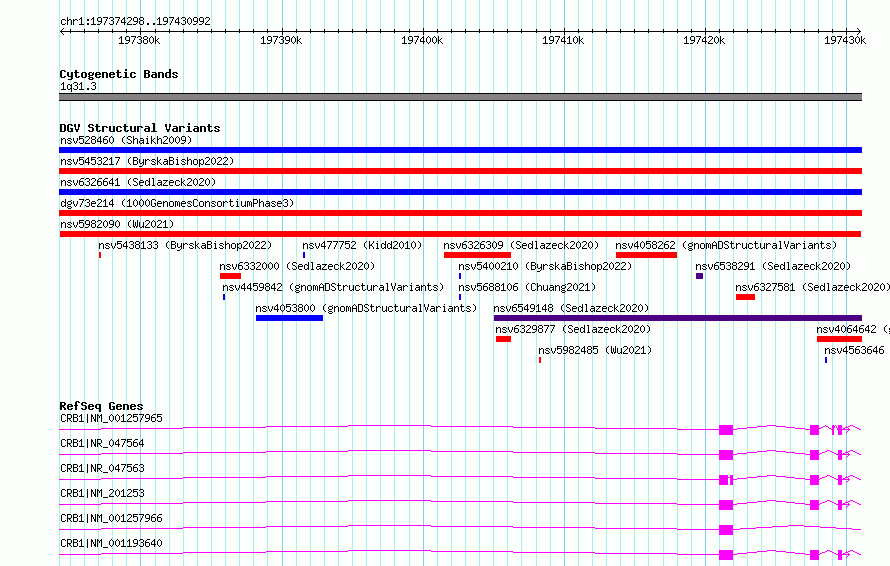
Task: Click the red nsv6329877 (Sedlazeck2020) bar
Action: (503, 339)
